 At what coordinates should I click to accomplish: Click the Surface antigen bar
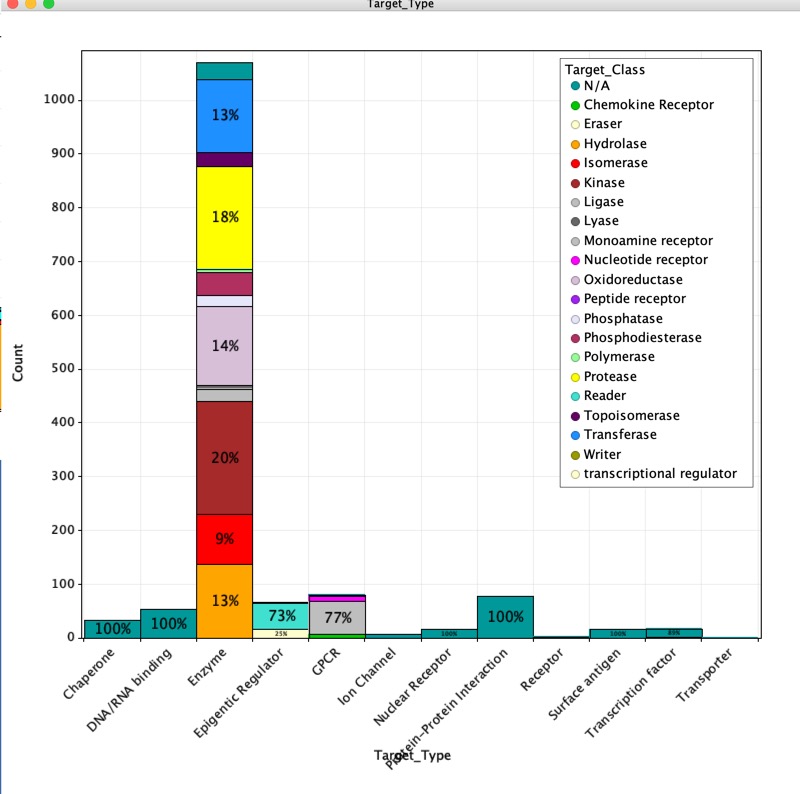point(618,633)
